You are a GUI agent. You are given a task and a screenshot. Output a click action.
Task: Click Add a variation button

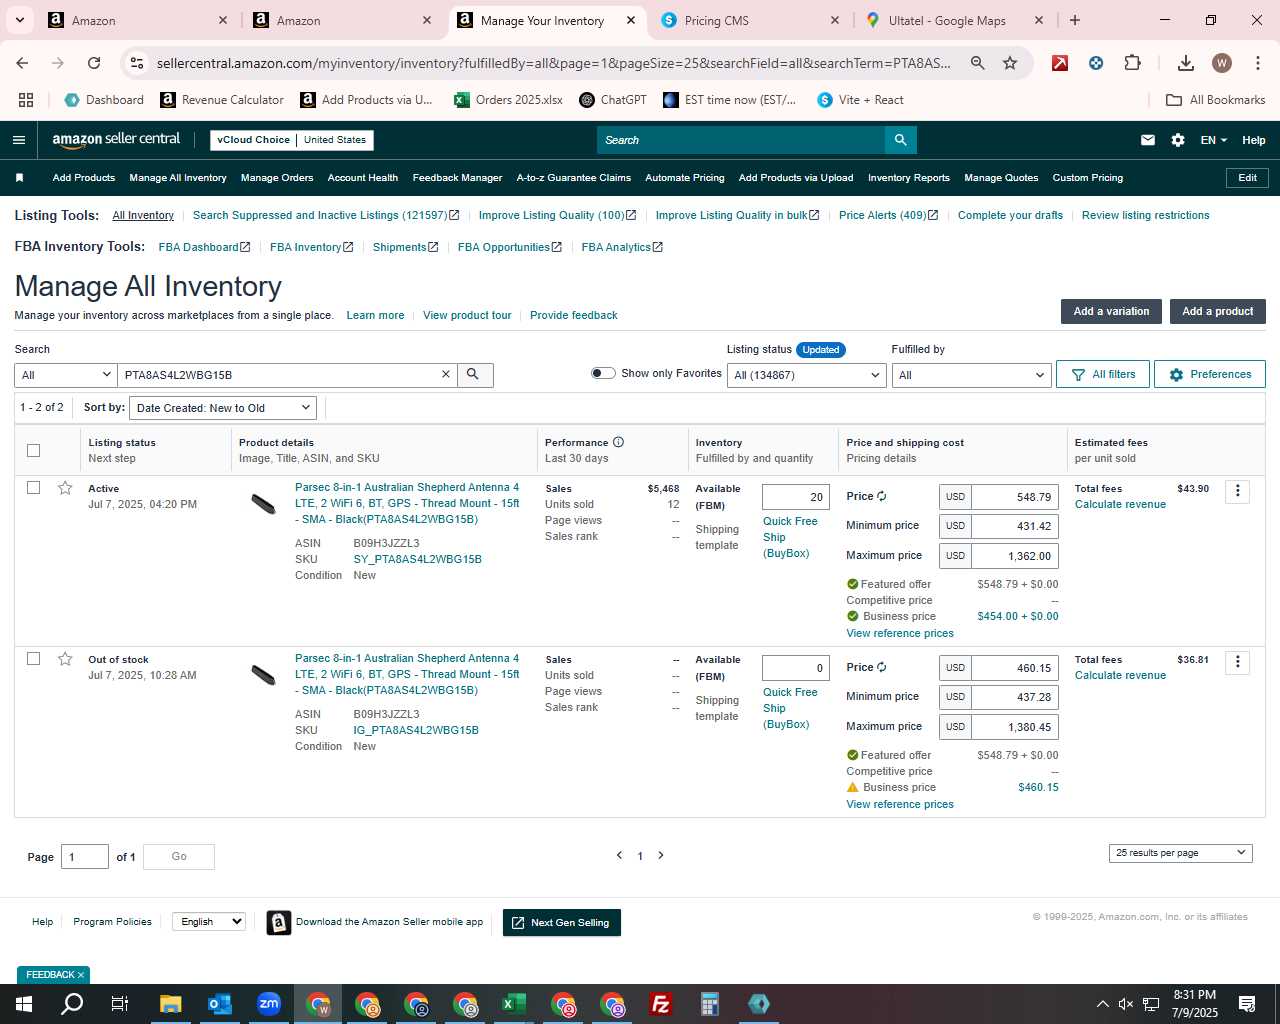tap(1111, 311)
